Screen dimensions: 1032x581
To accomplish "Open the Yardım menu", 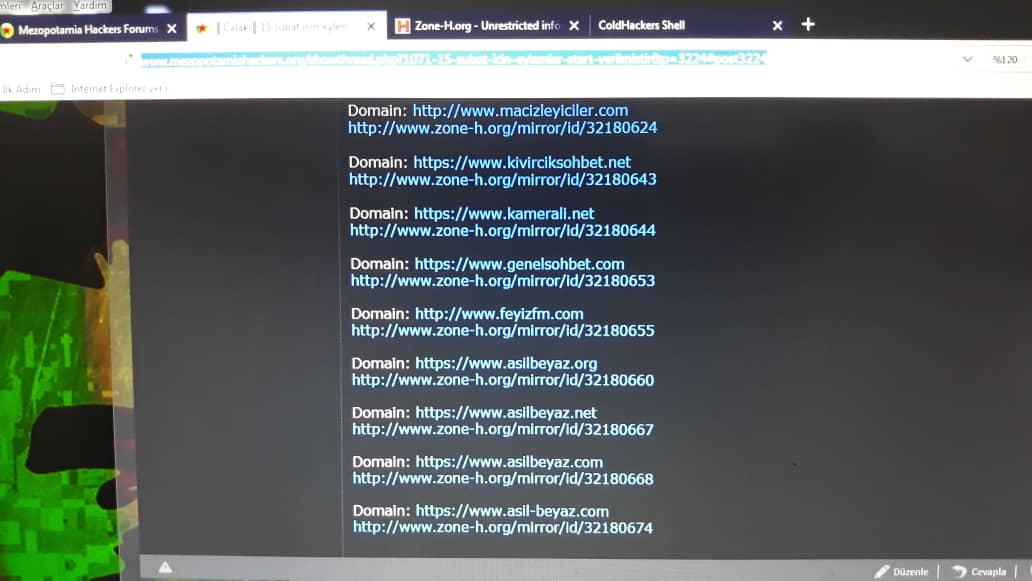I will [90, 5].
